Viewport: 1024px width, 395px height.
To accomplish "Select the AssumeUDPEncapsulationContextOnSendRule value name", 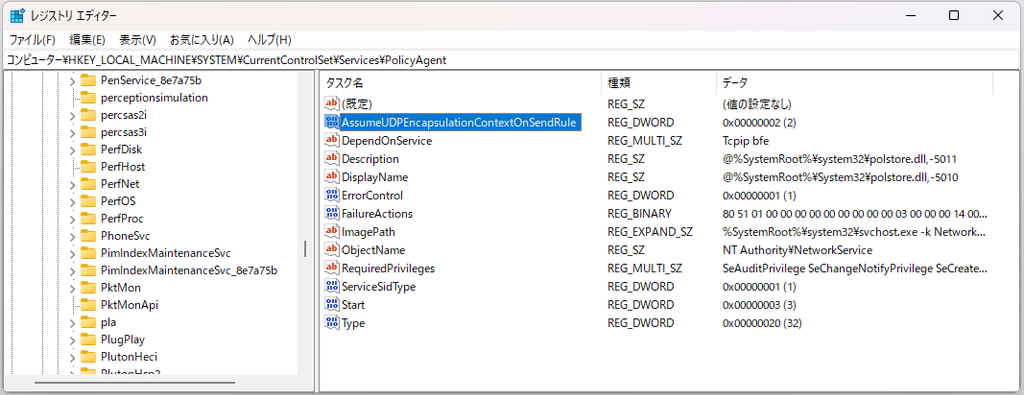I will pos(460,122).
